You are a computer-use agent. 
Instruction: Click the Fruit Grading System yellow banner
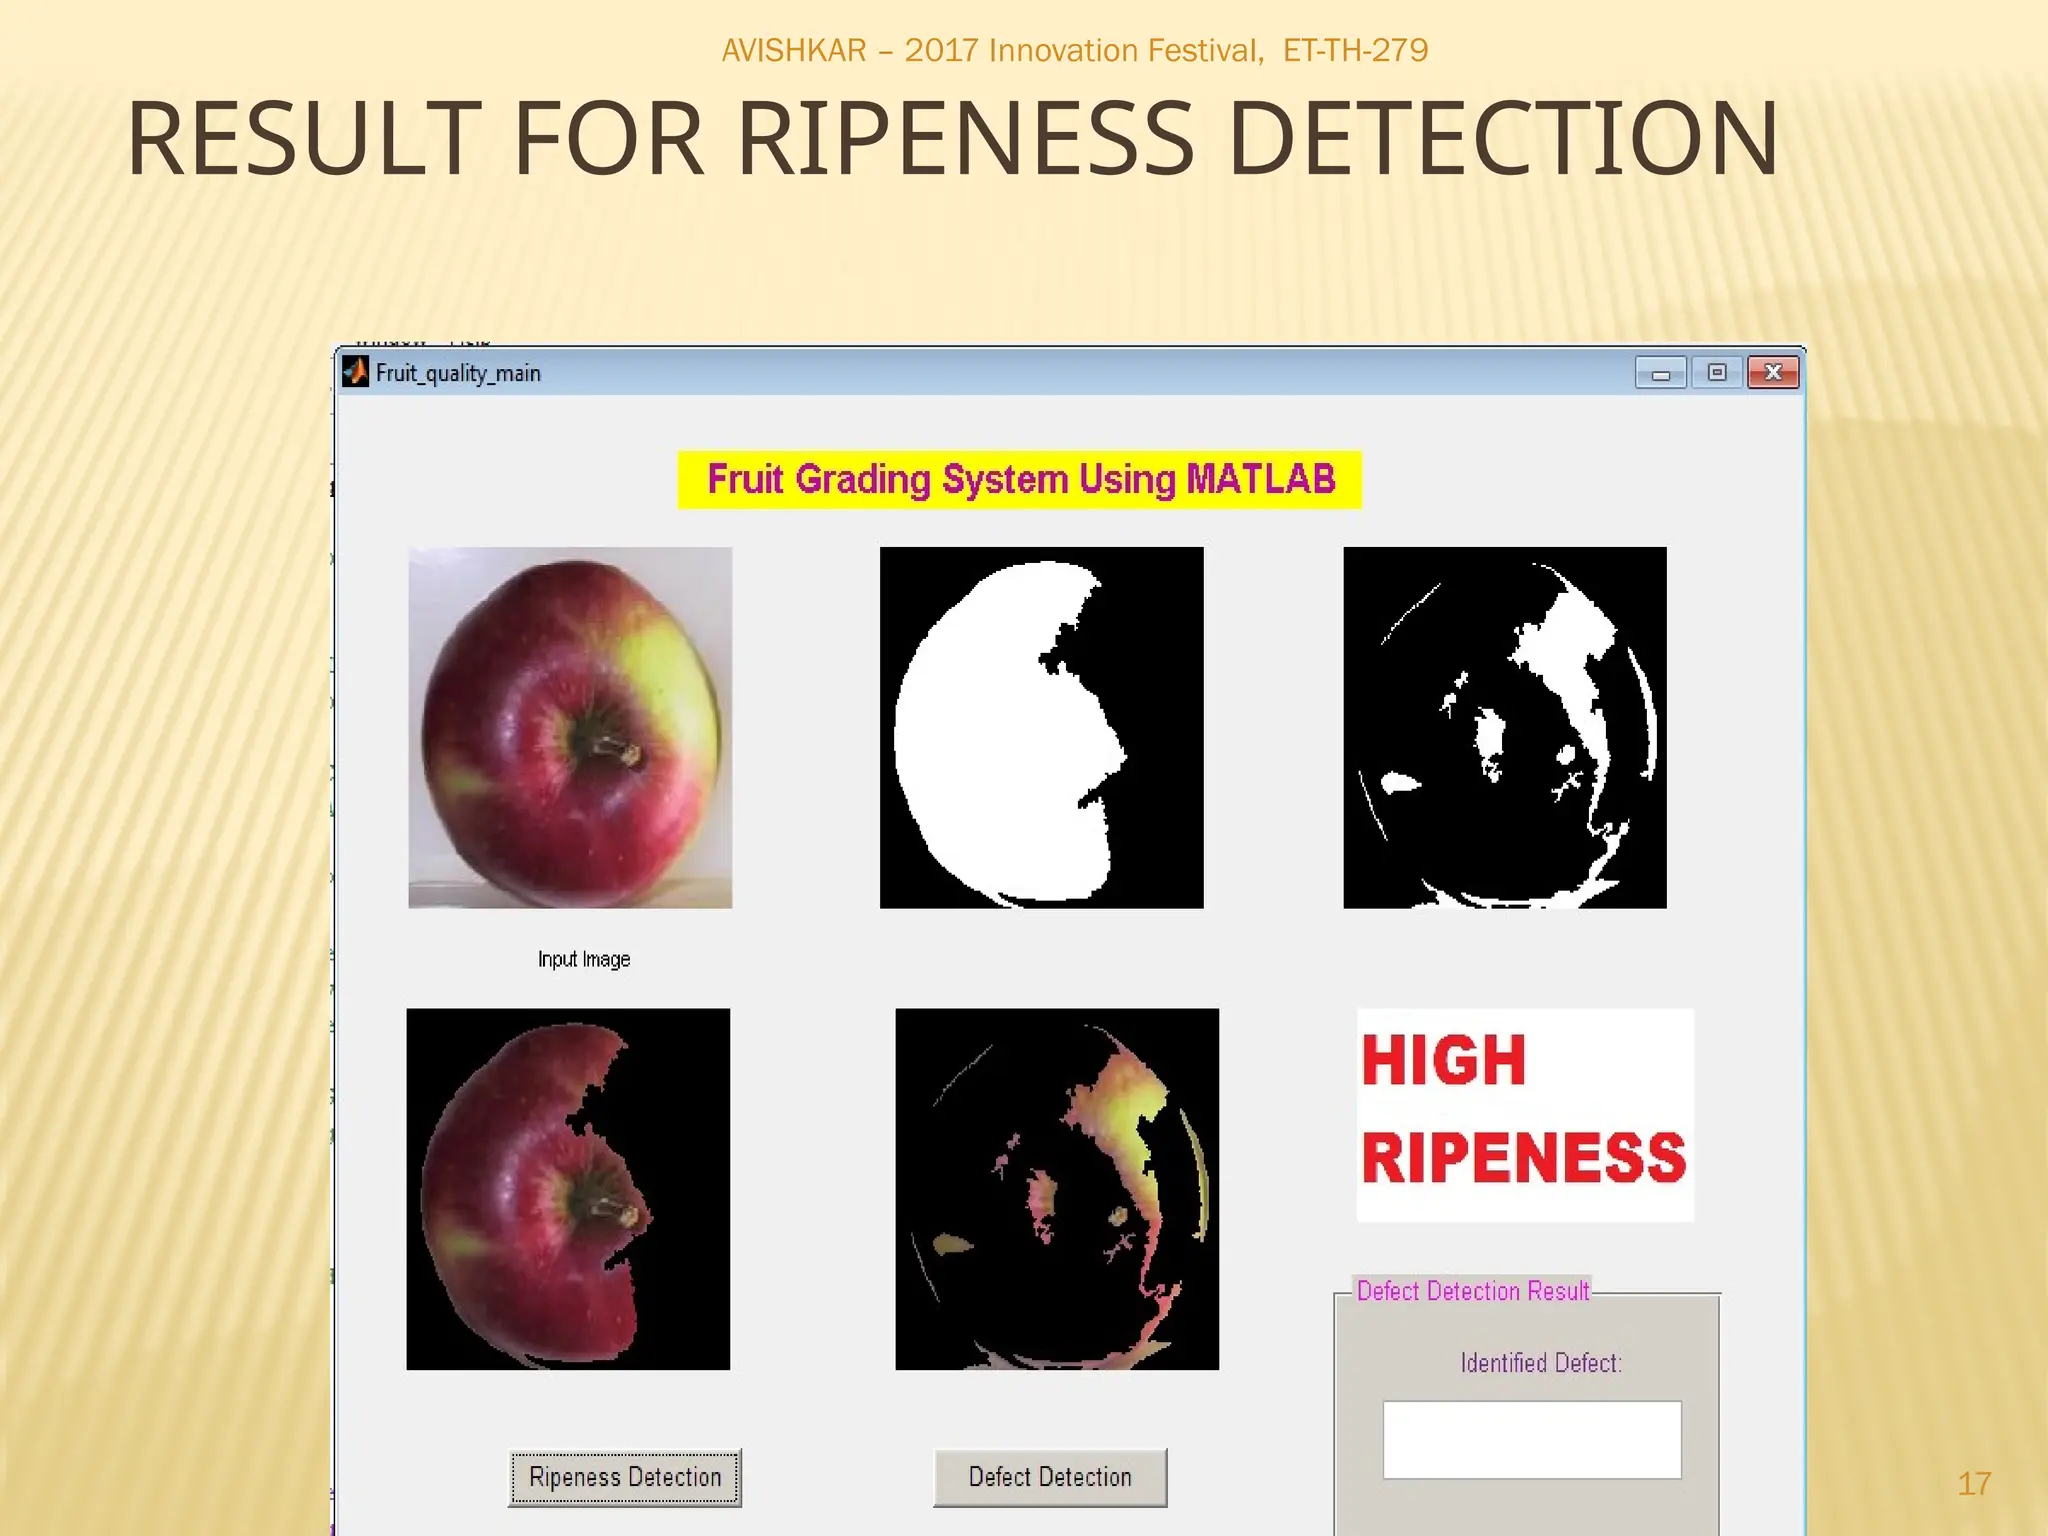coord(1019,480)
